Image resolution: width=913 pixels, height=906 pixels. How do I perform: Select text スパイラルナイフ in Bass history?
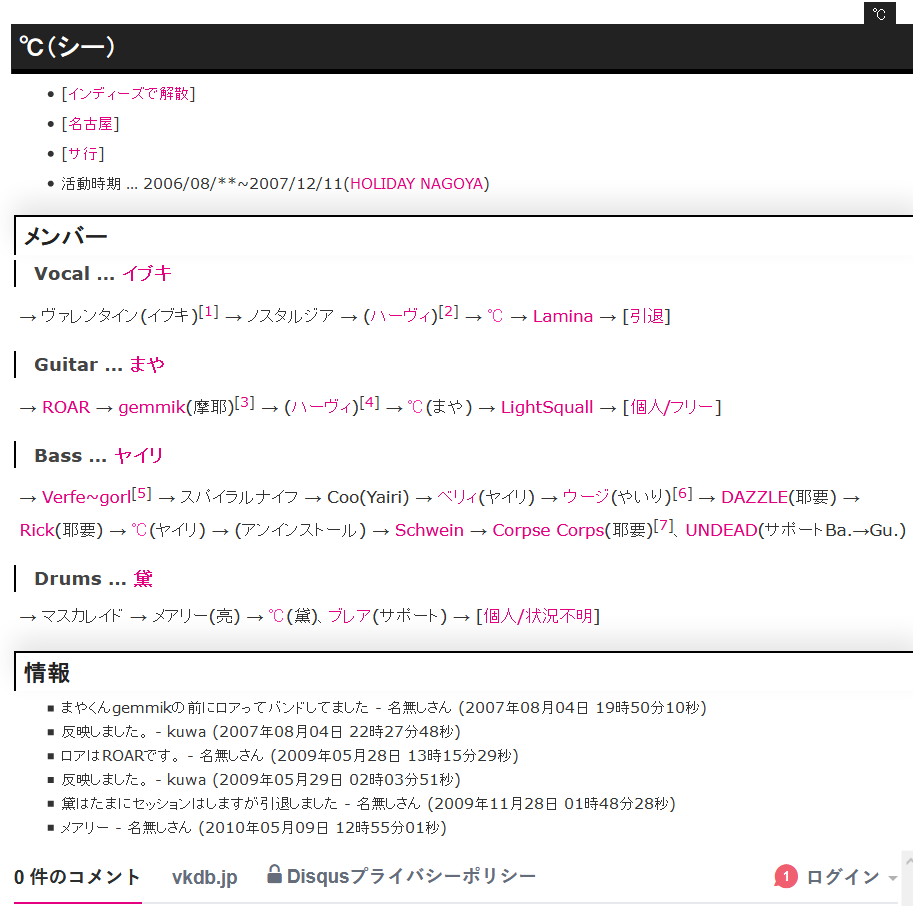[x=239, y=497]
